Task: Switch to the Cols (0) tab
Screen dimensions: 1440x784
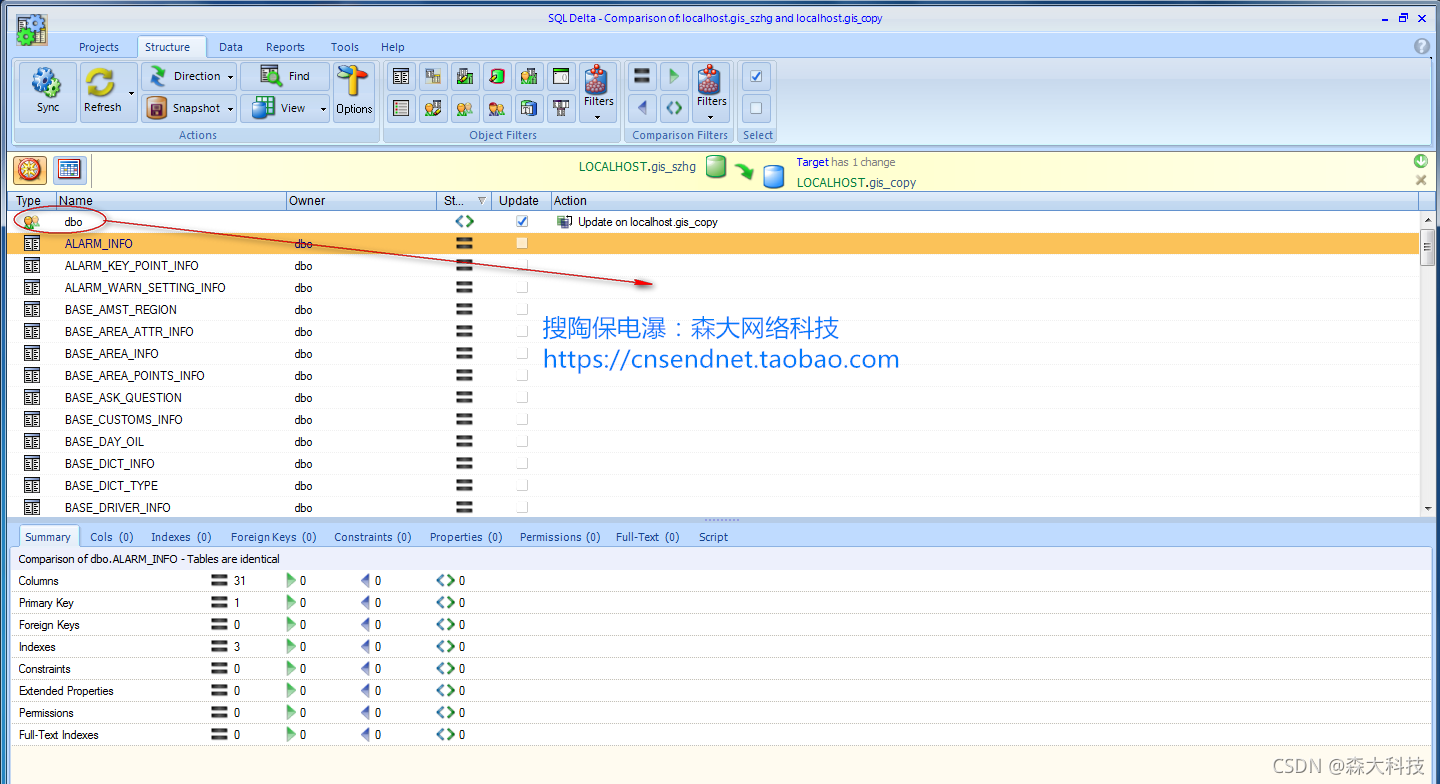Action: coord(111,537)
